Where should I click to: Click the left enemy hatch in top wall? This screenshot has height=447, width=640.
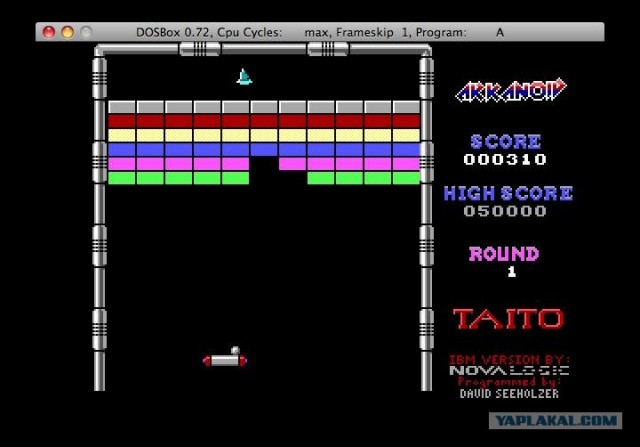tap(200, 49)
